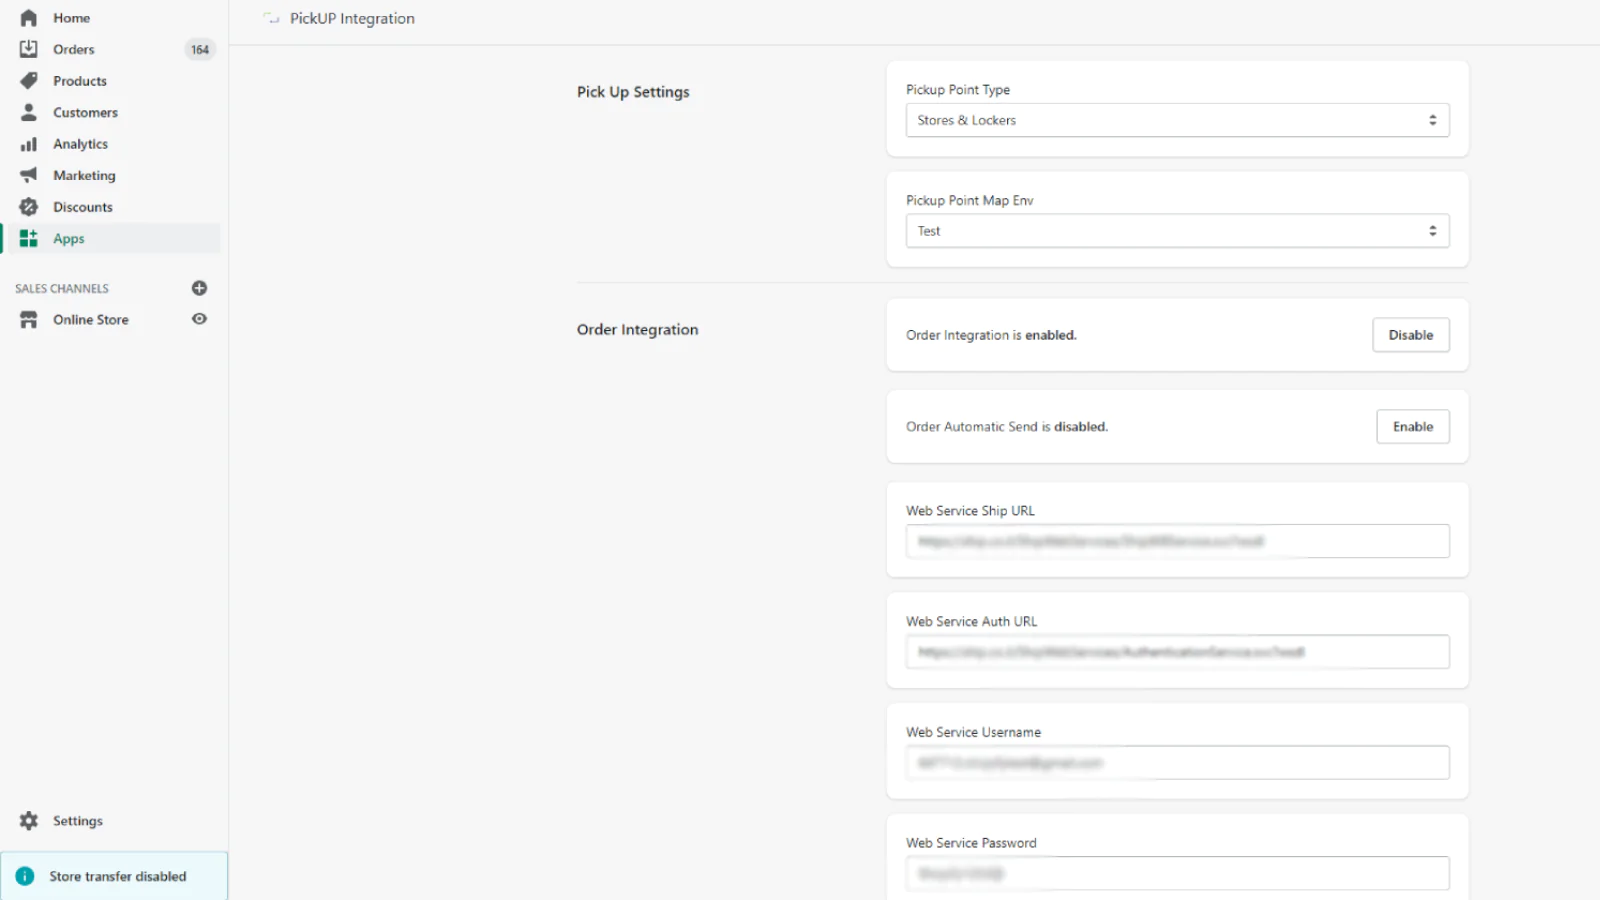Add a sales channel with plus icon
Viewport: 1600px width, 900px height.
(x=199, y=288)
